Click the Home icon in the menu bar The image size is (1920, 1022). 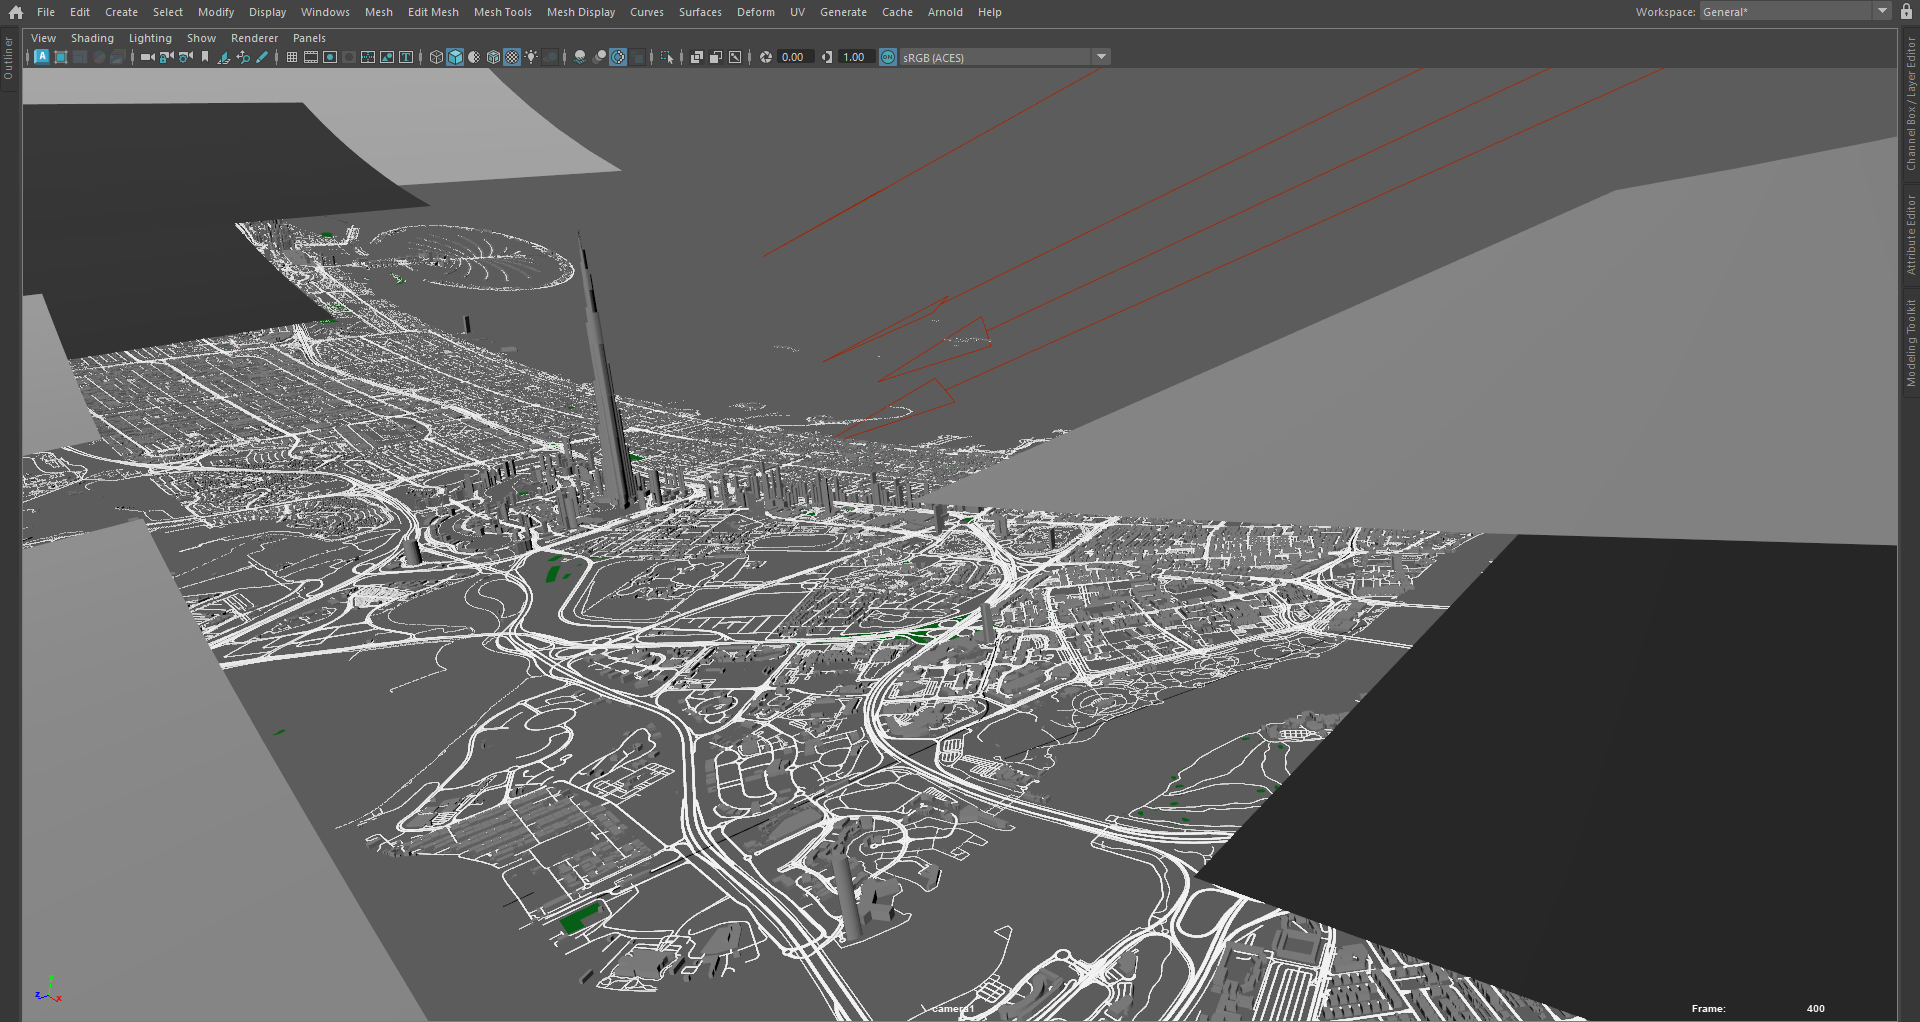15,13
